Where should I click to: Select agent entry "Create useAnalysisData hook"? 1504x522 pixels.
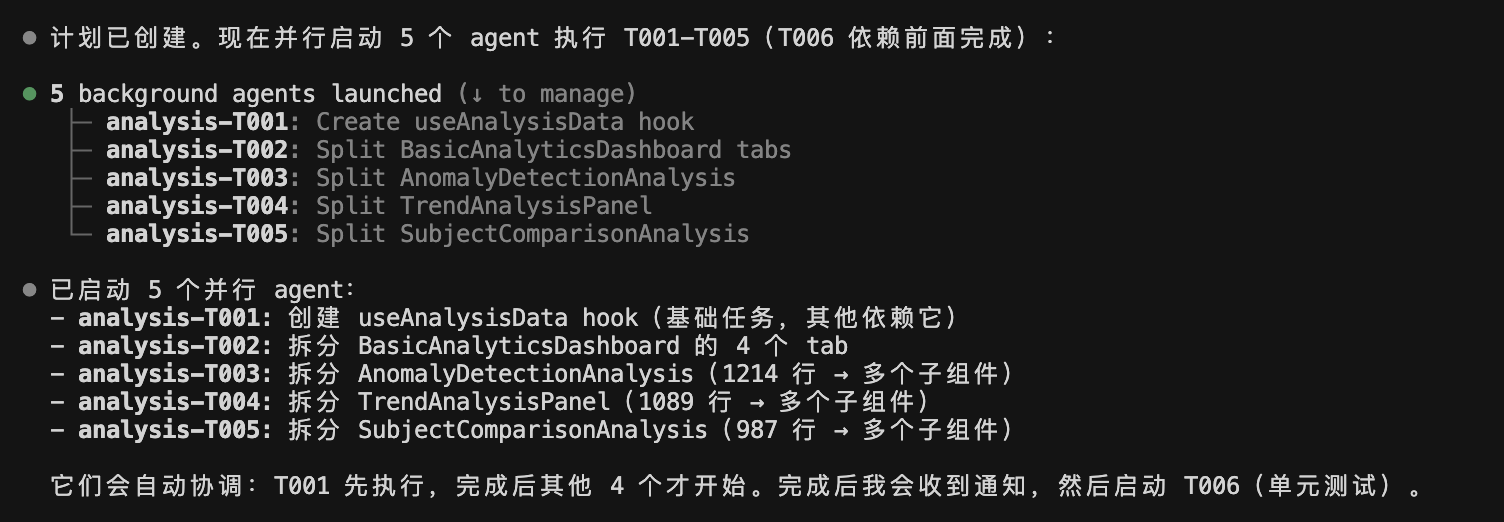(x=400, y=122)
